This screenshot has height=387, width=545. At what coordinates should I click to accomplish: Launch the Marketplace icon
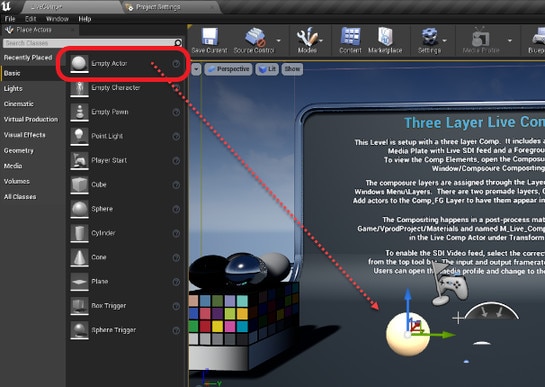coord(385,37)
